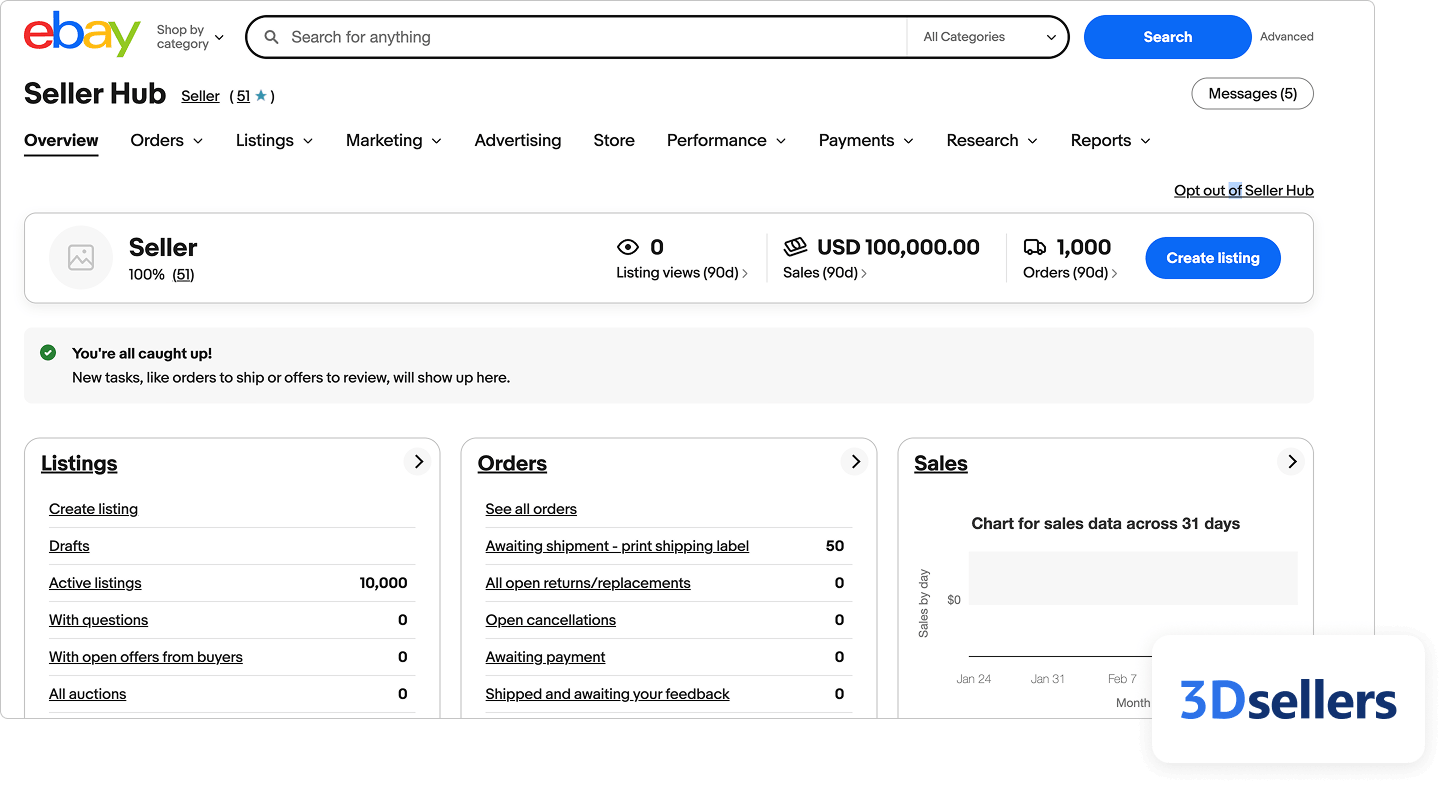Expand the Listings menu

[x=274, y=141]
